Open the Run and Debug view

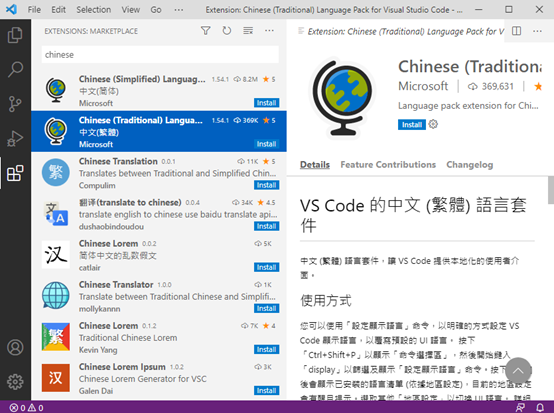[x=15, y=138]
